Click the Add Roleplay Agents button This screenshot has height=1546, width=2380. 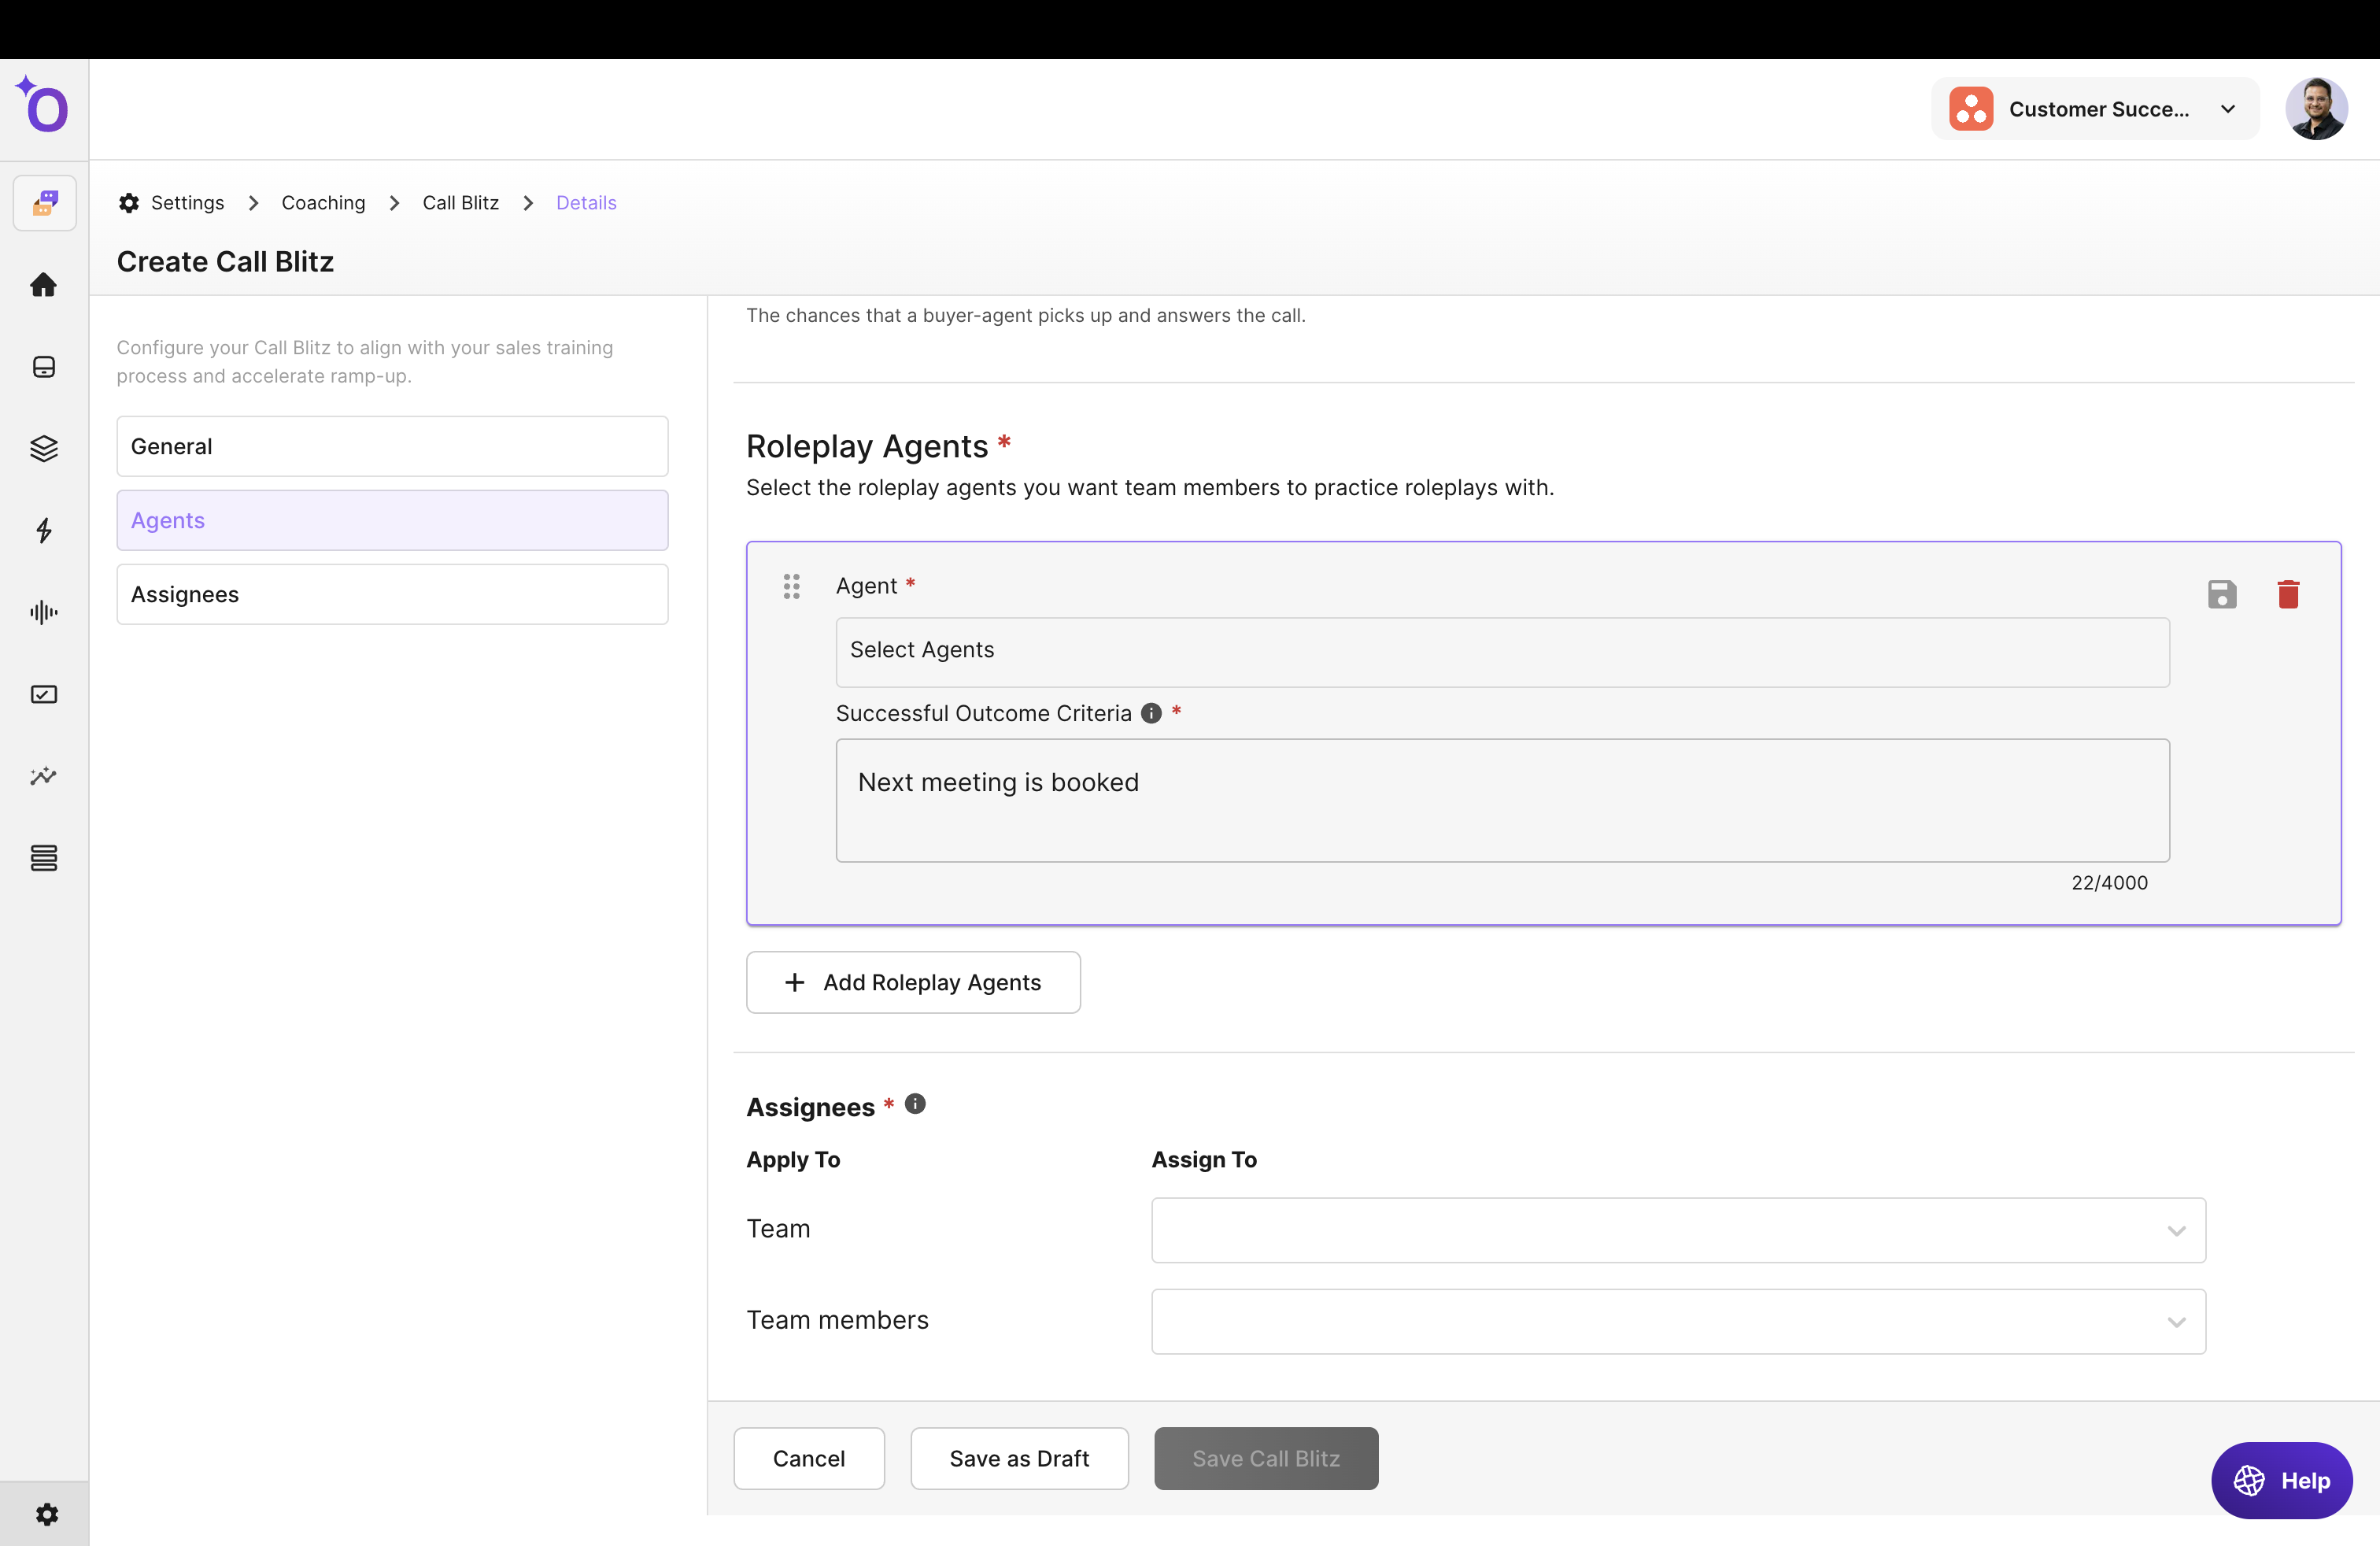(x=912, y=982)
